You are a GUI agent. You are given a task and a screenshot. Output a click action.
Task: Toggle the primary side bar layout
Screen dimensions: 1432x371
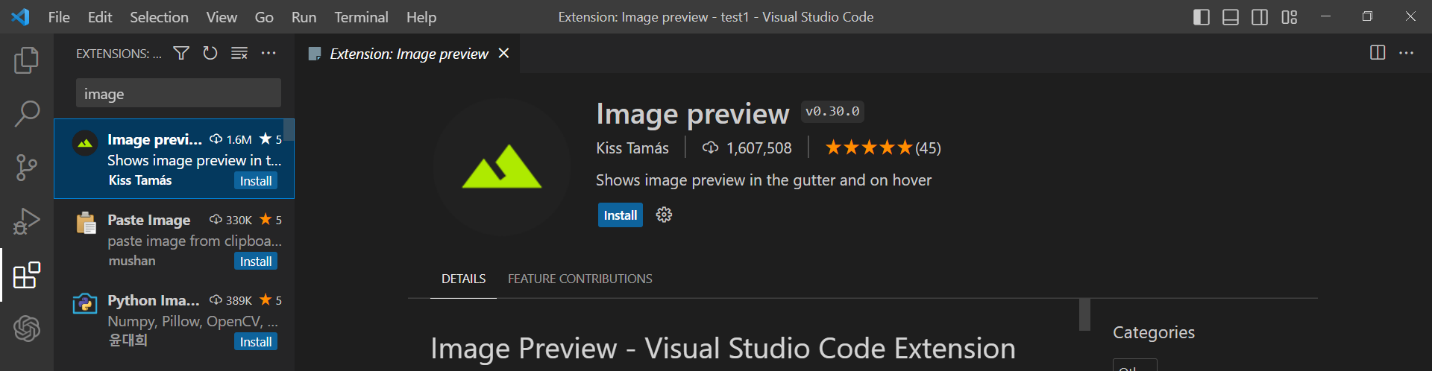click(1202, 17)
